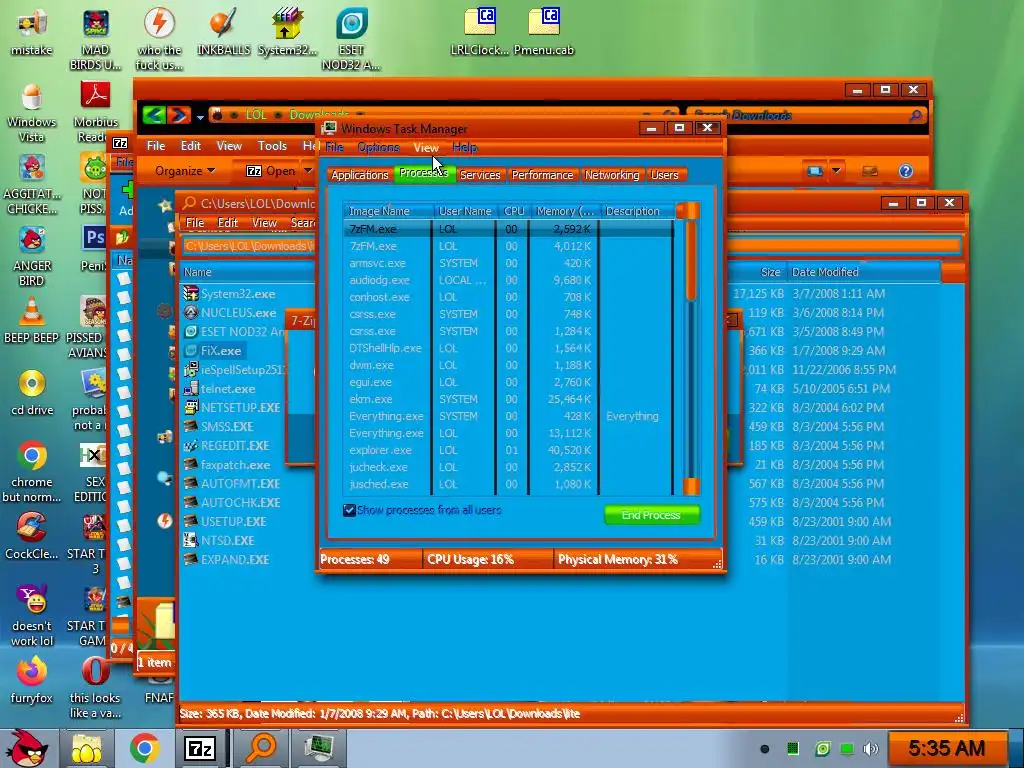This screenshot has width=1024, height=768.
Task: Switch to Applications tab
Action: click(359, 175)
